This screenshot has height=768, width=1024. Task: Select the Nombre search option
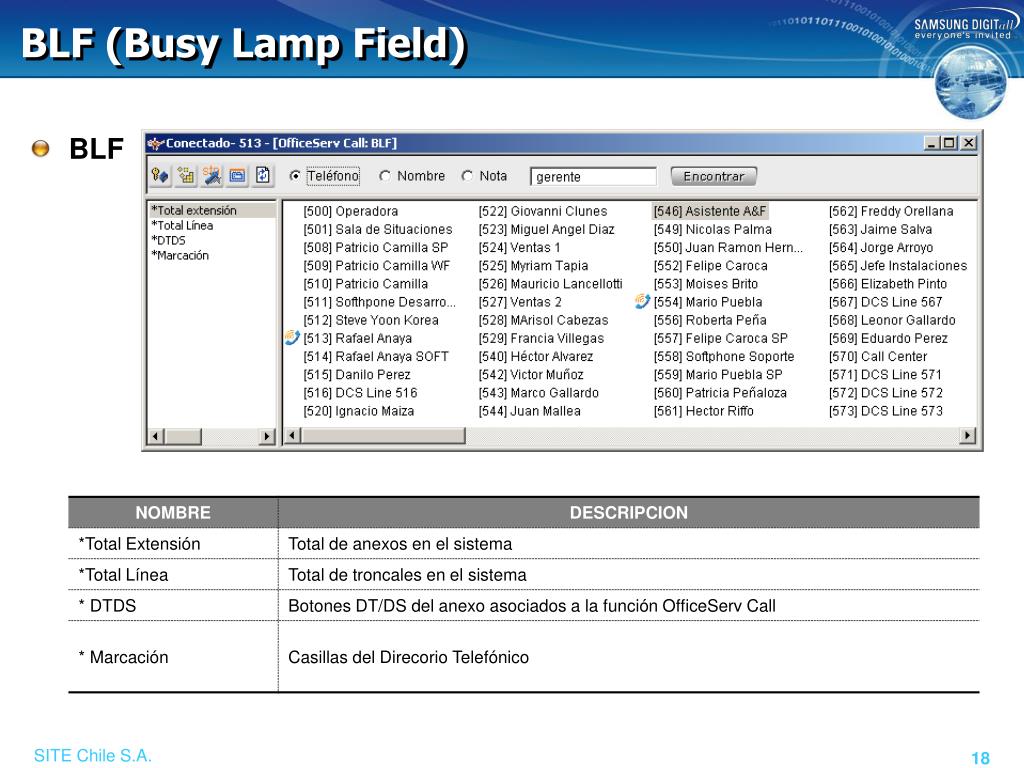[385, 176]
